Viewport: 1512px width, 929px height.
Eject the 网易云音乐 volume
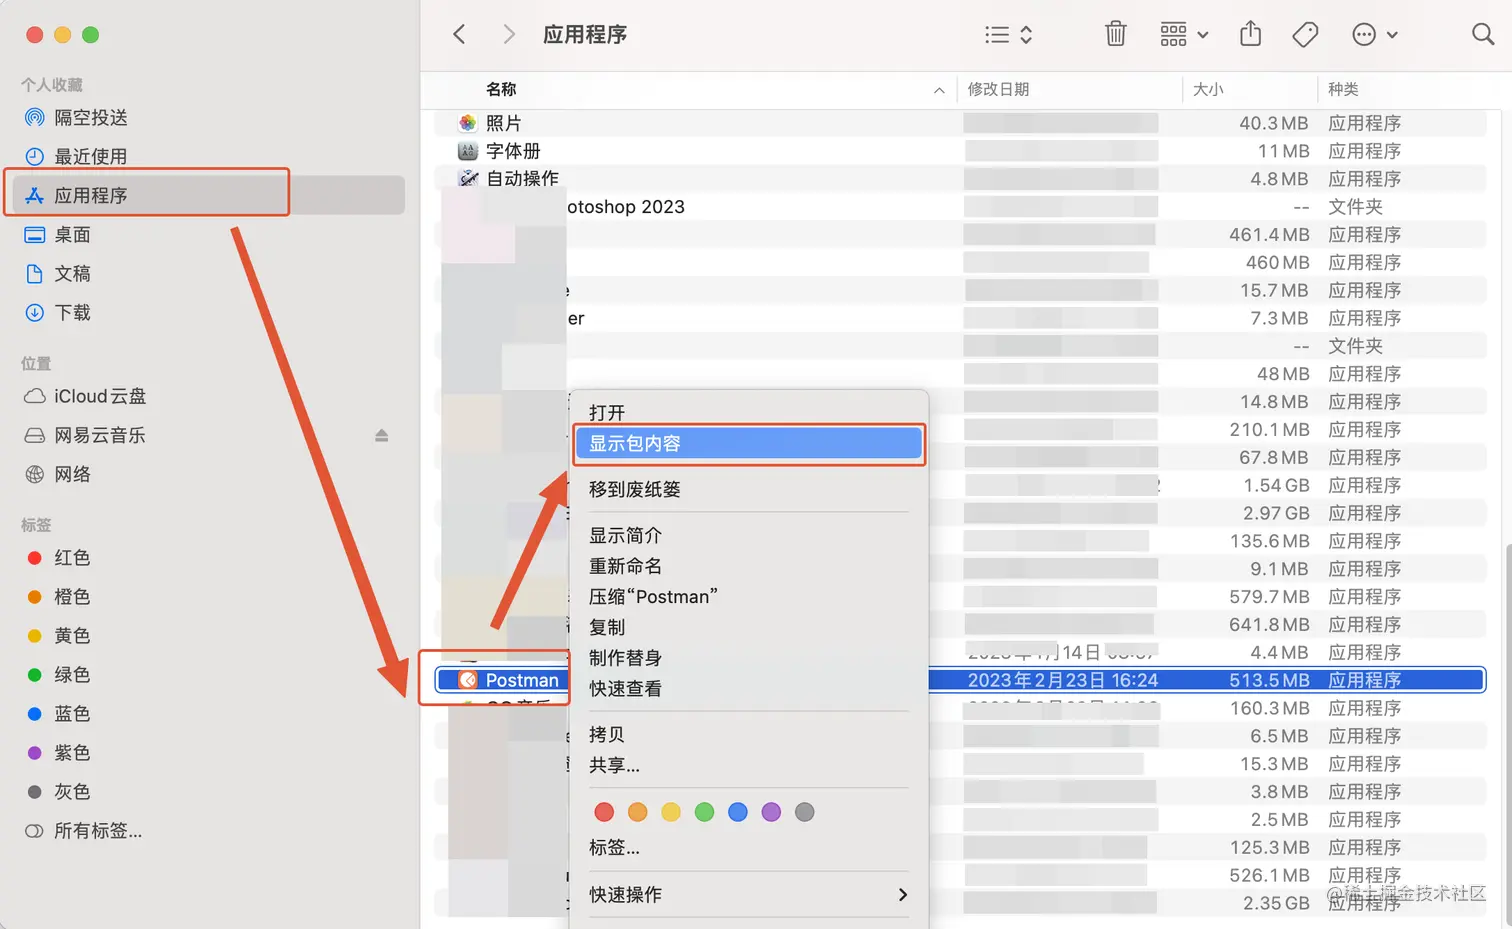[381, 436]
